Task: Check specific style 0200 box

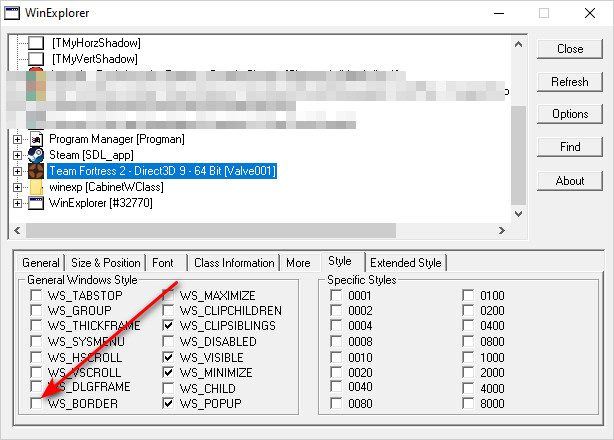Action: [468, 310]
